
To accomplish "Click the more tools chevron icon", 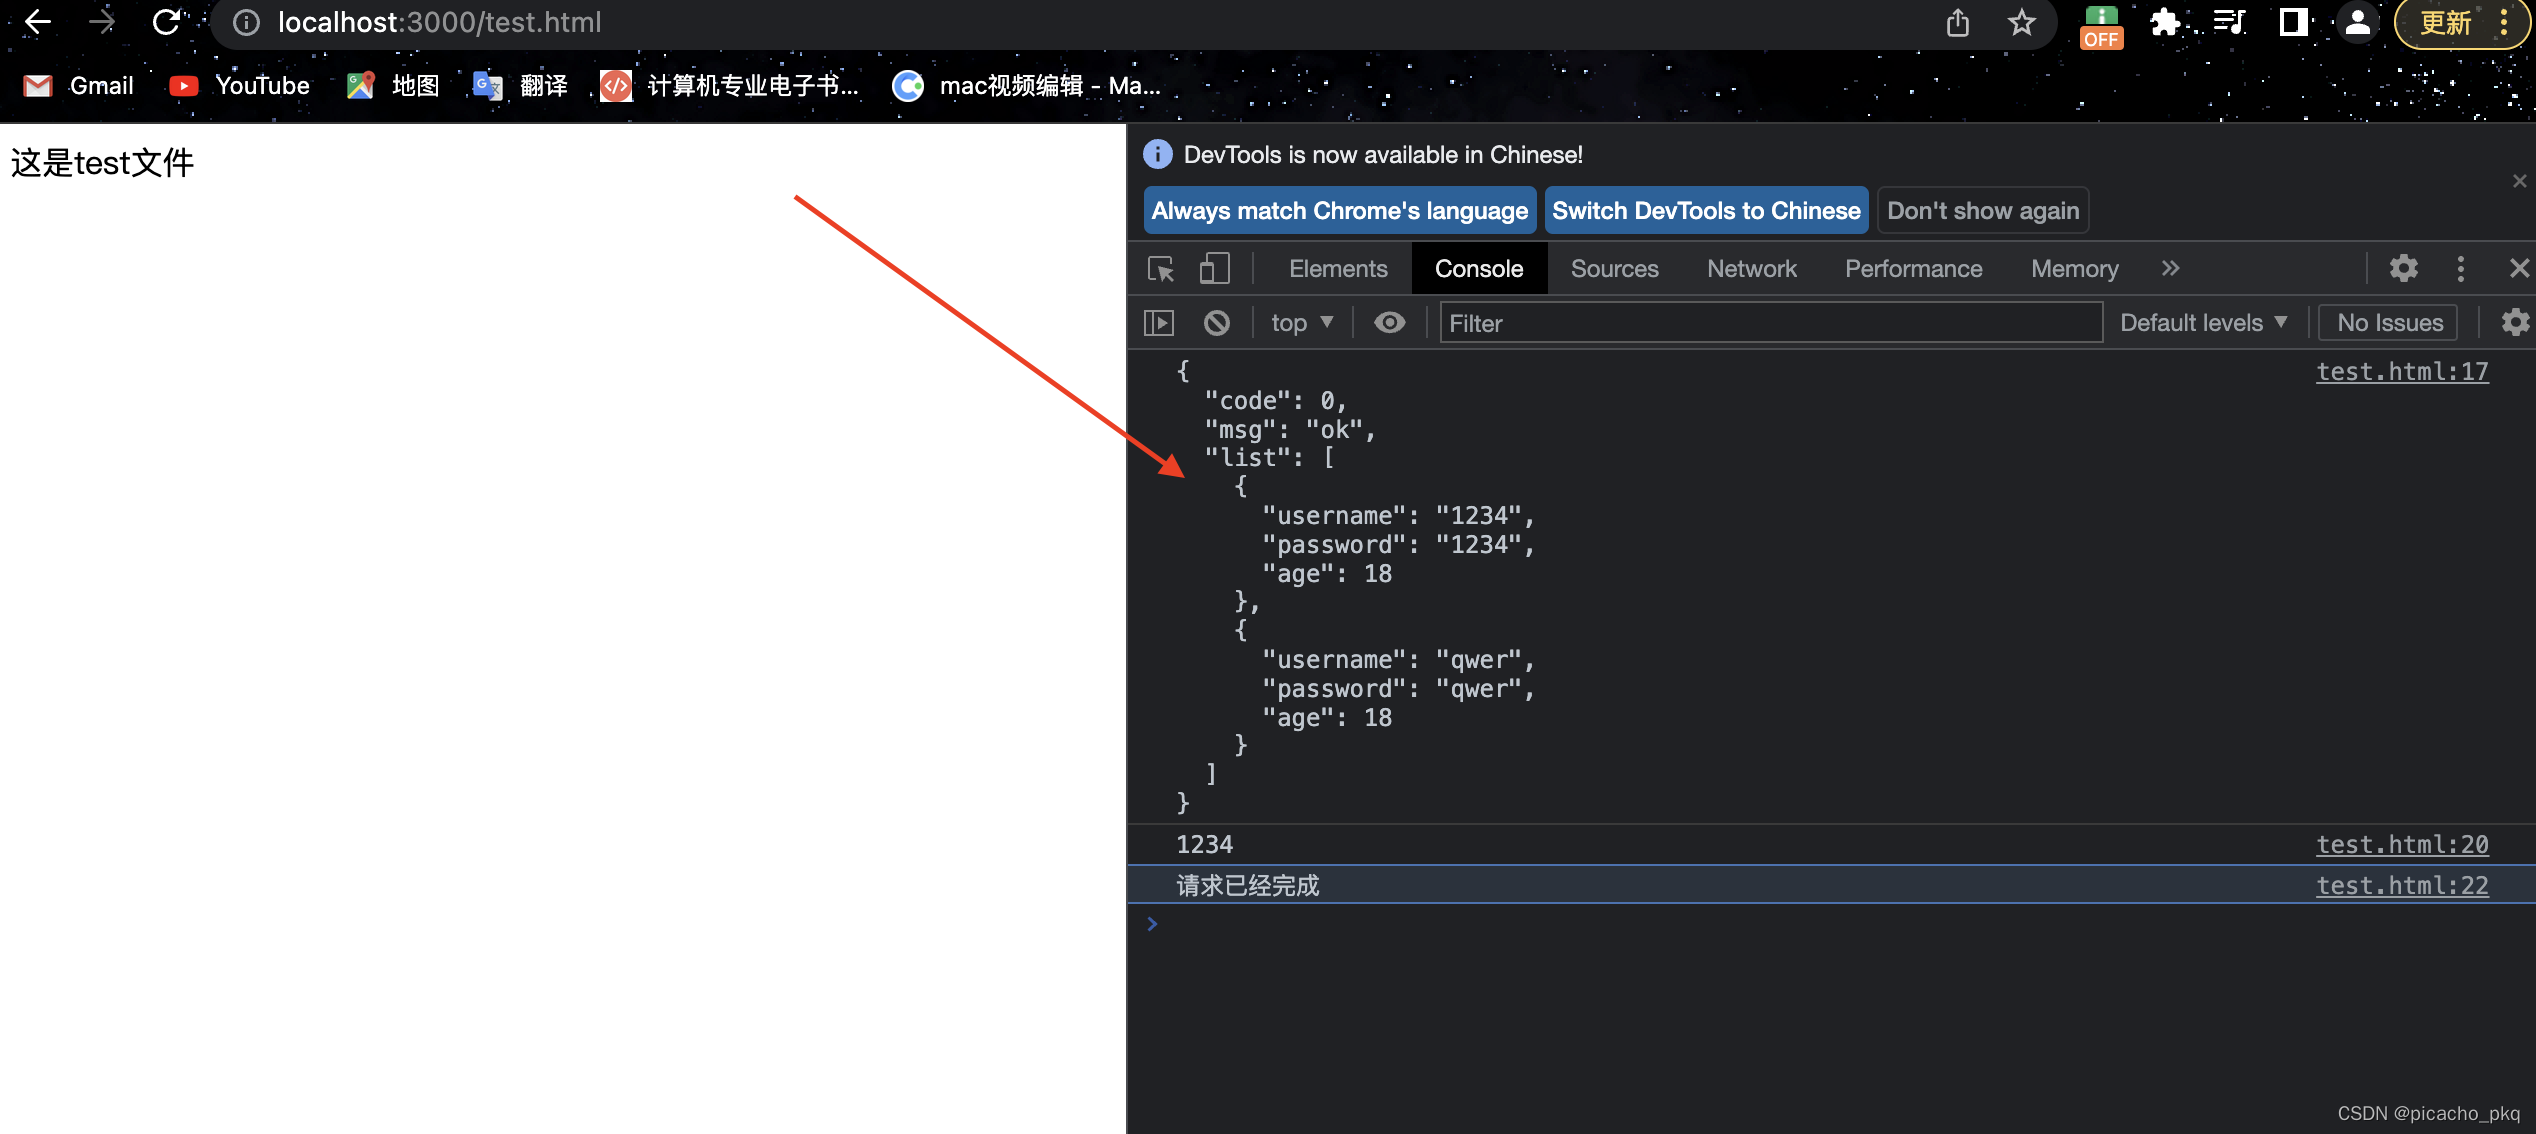I will pos(2170,269).
